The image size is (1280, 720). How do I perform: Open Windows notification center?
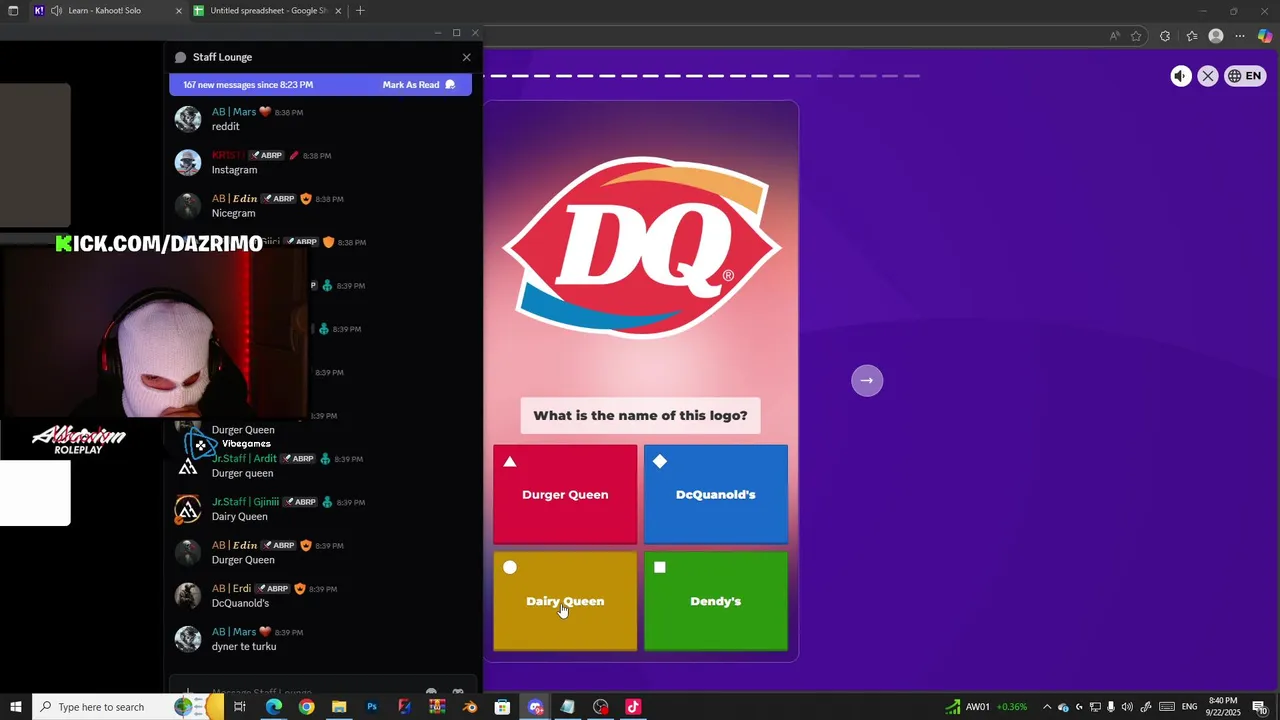tap(1259, 707)
